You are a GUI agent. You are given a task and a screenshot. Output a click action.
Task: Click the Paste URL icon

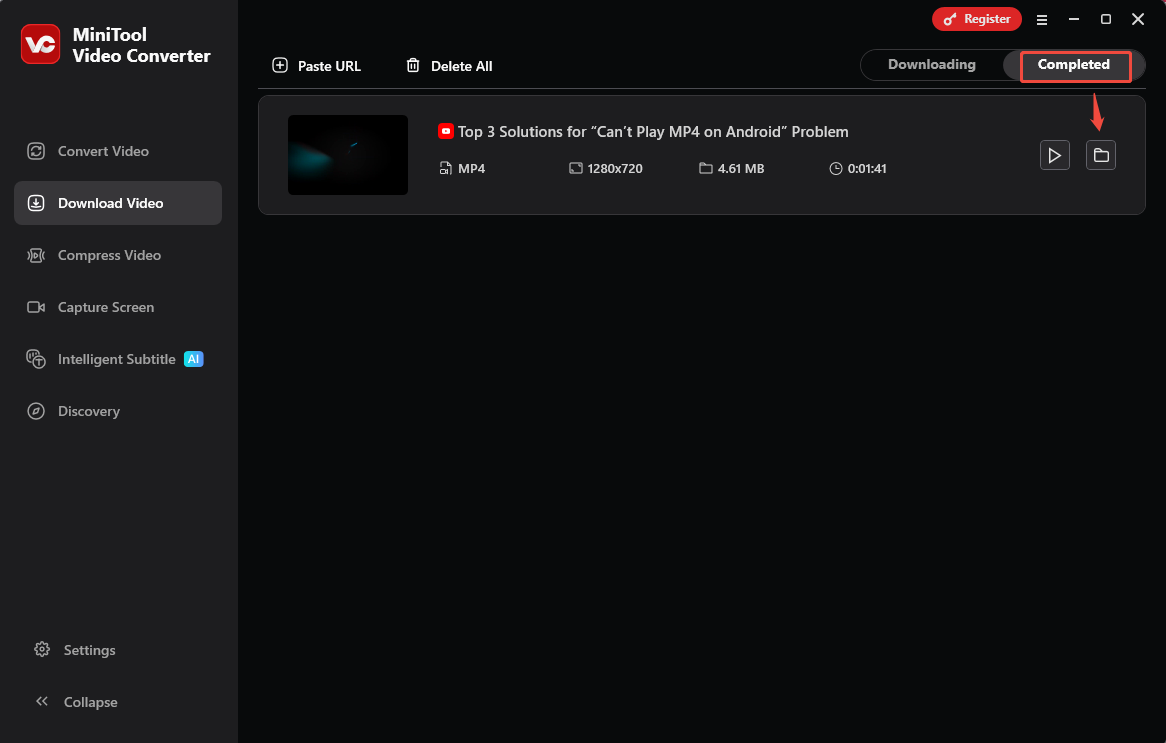280,65
